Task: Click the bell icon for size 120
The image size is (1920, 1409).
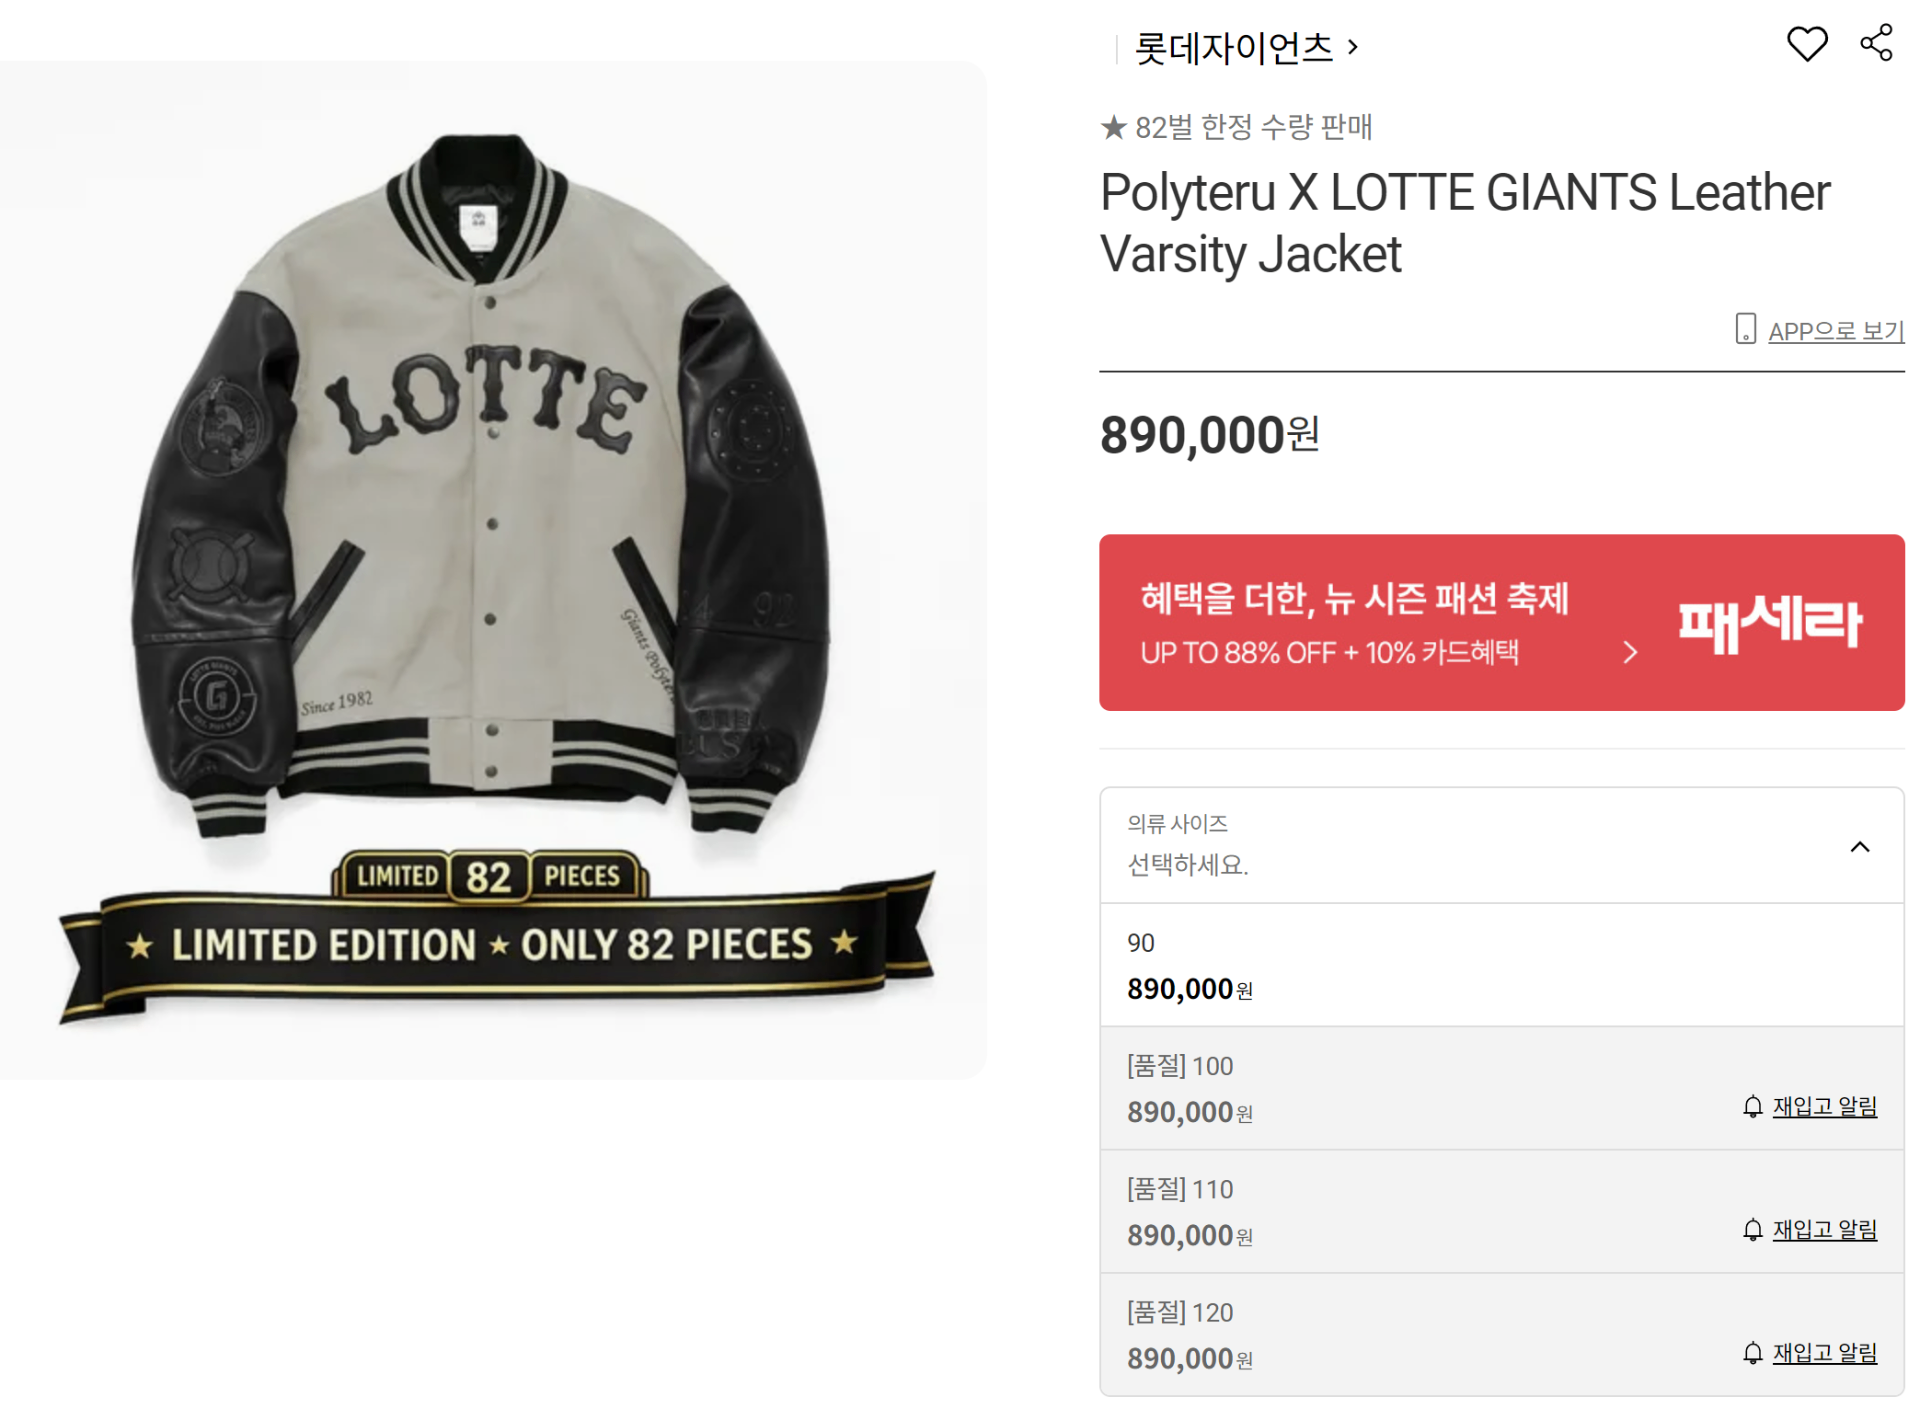Action: click(x=1752, y=1353)
